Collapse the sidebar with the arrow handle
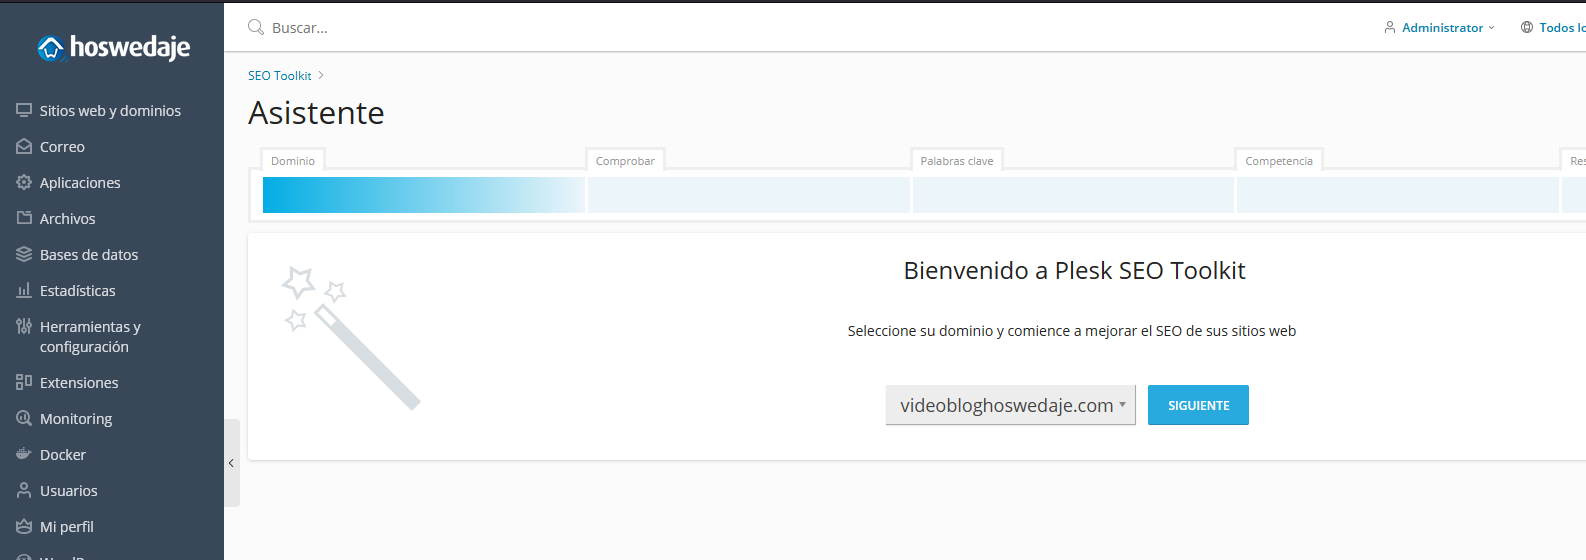The width and height of the screenshot is (1586, 560). pyautogui.click(x=232, y=463)
